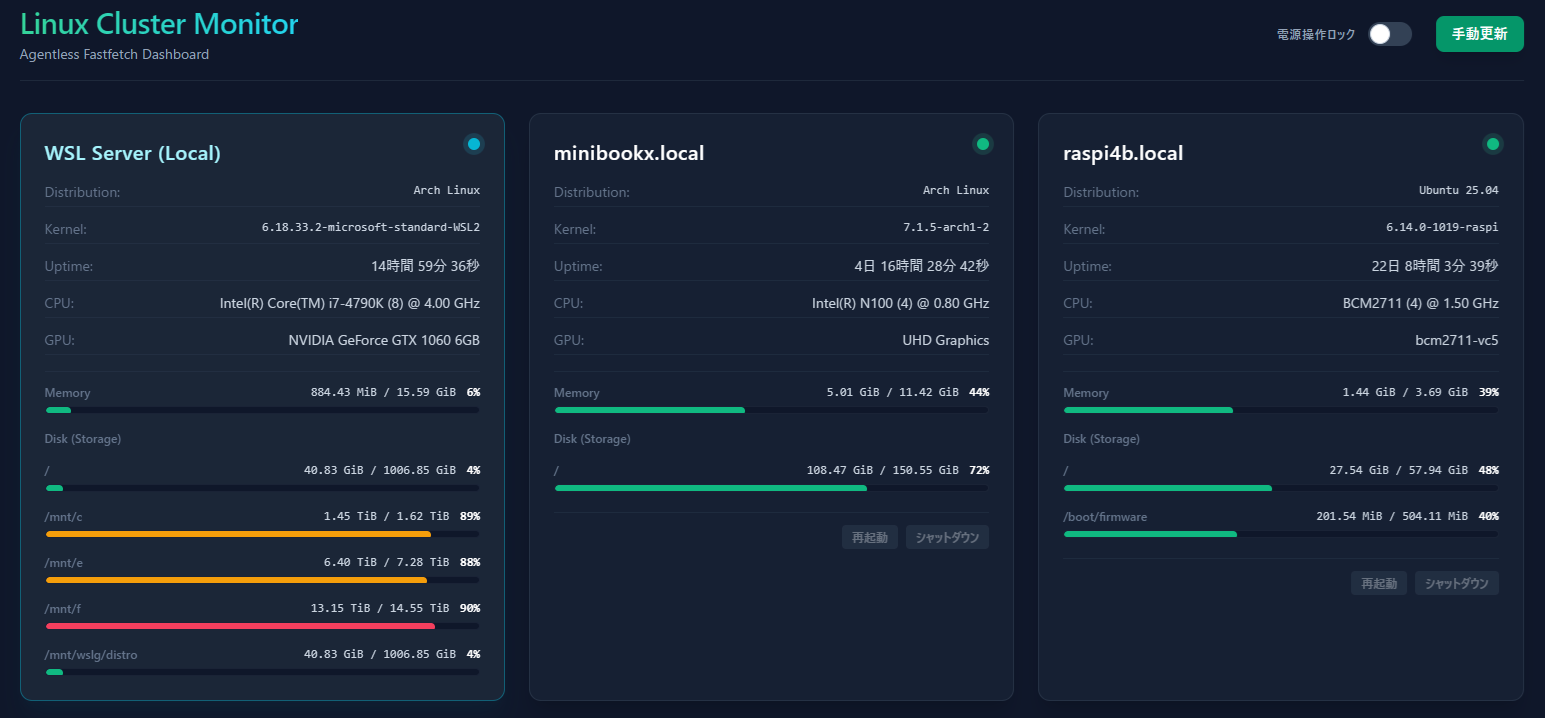Toggle the 電源操作ロック switch

coord(1390,34)
